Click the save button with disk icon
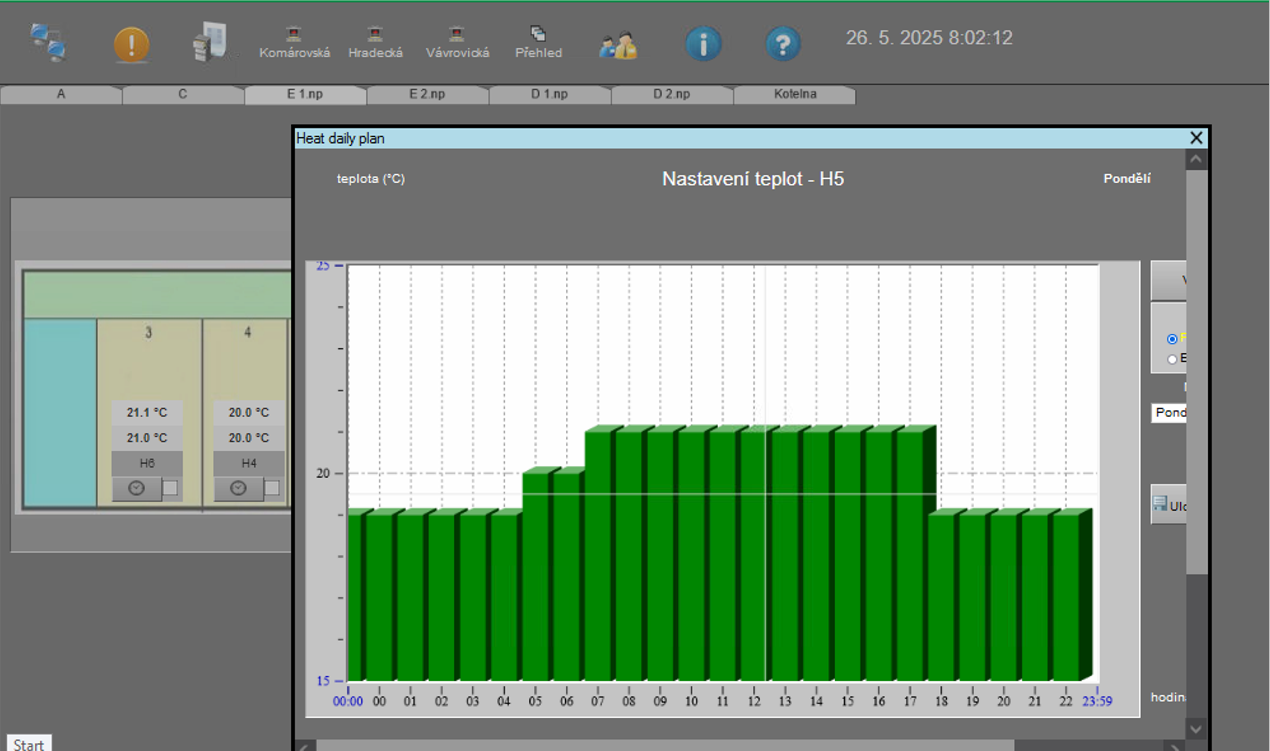1270x751 pixels. coord(1168,505)
